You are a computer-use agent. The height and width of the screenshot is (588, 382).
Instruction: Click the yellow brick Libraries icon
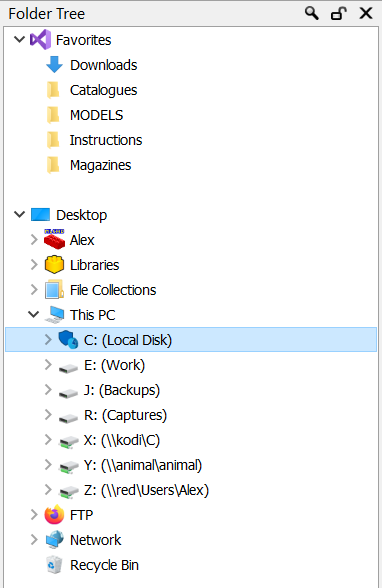pos(54,264)
